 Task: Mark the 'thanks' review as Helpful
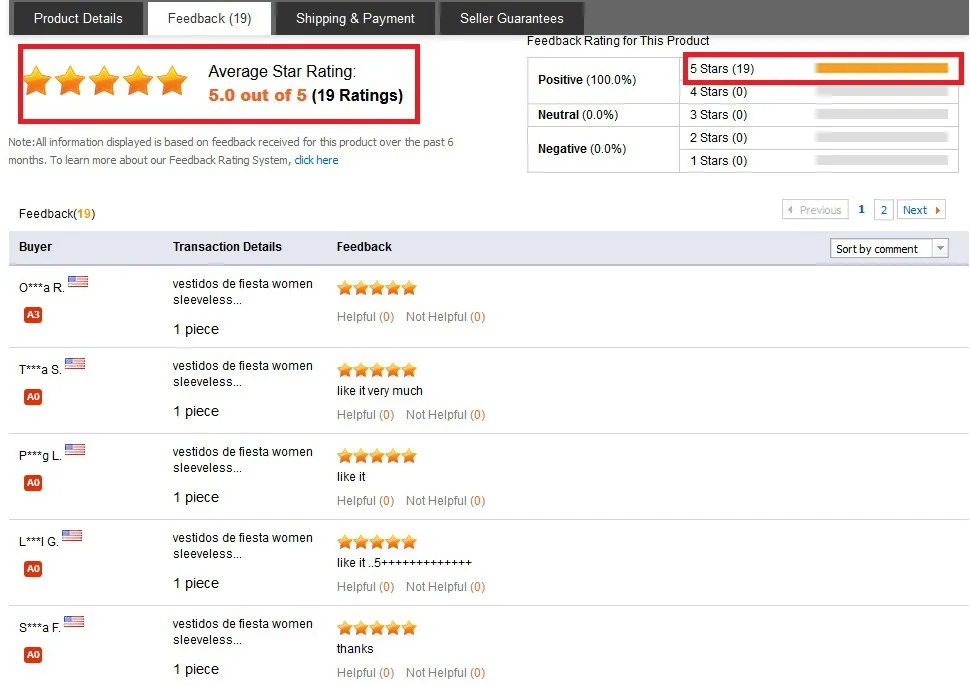point(365,672)
